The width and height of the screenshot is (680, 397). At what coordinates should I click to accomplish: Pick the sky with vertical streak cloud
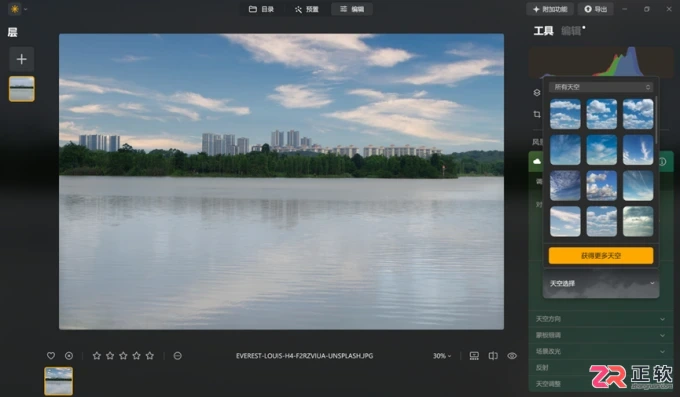click(638, 150)
